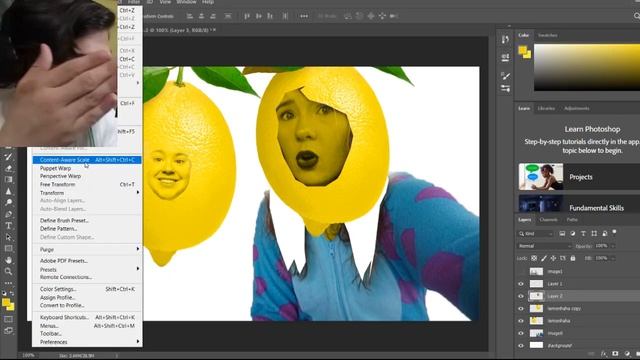640x360 pixels.
Task: Add layer style fx button
Action: pyautogui.click(x=604, y=354)
